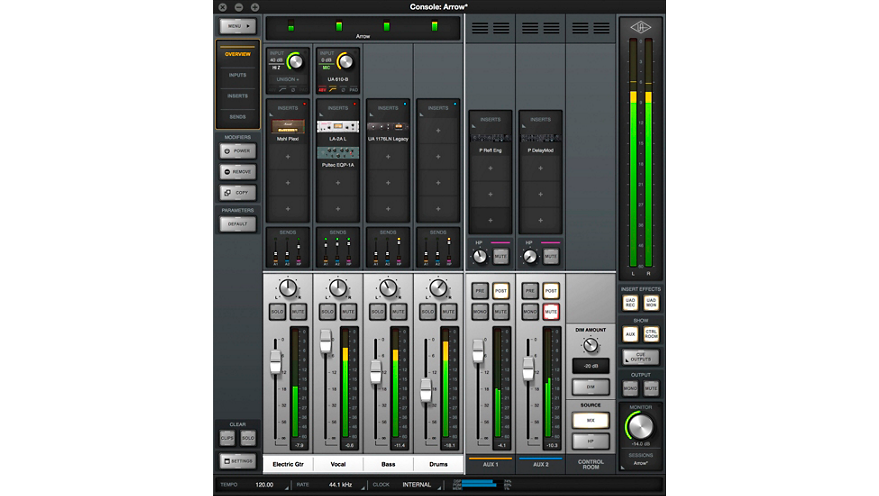Open the Menu dropdown button

click(x=238, y=26)
